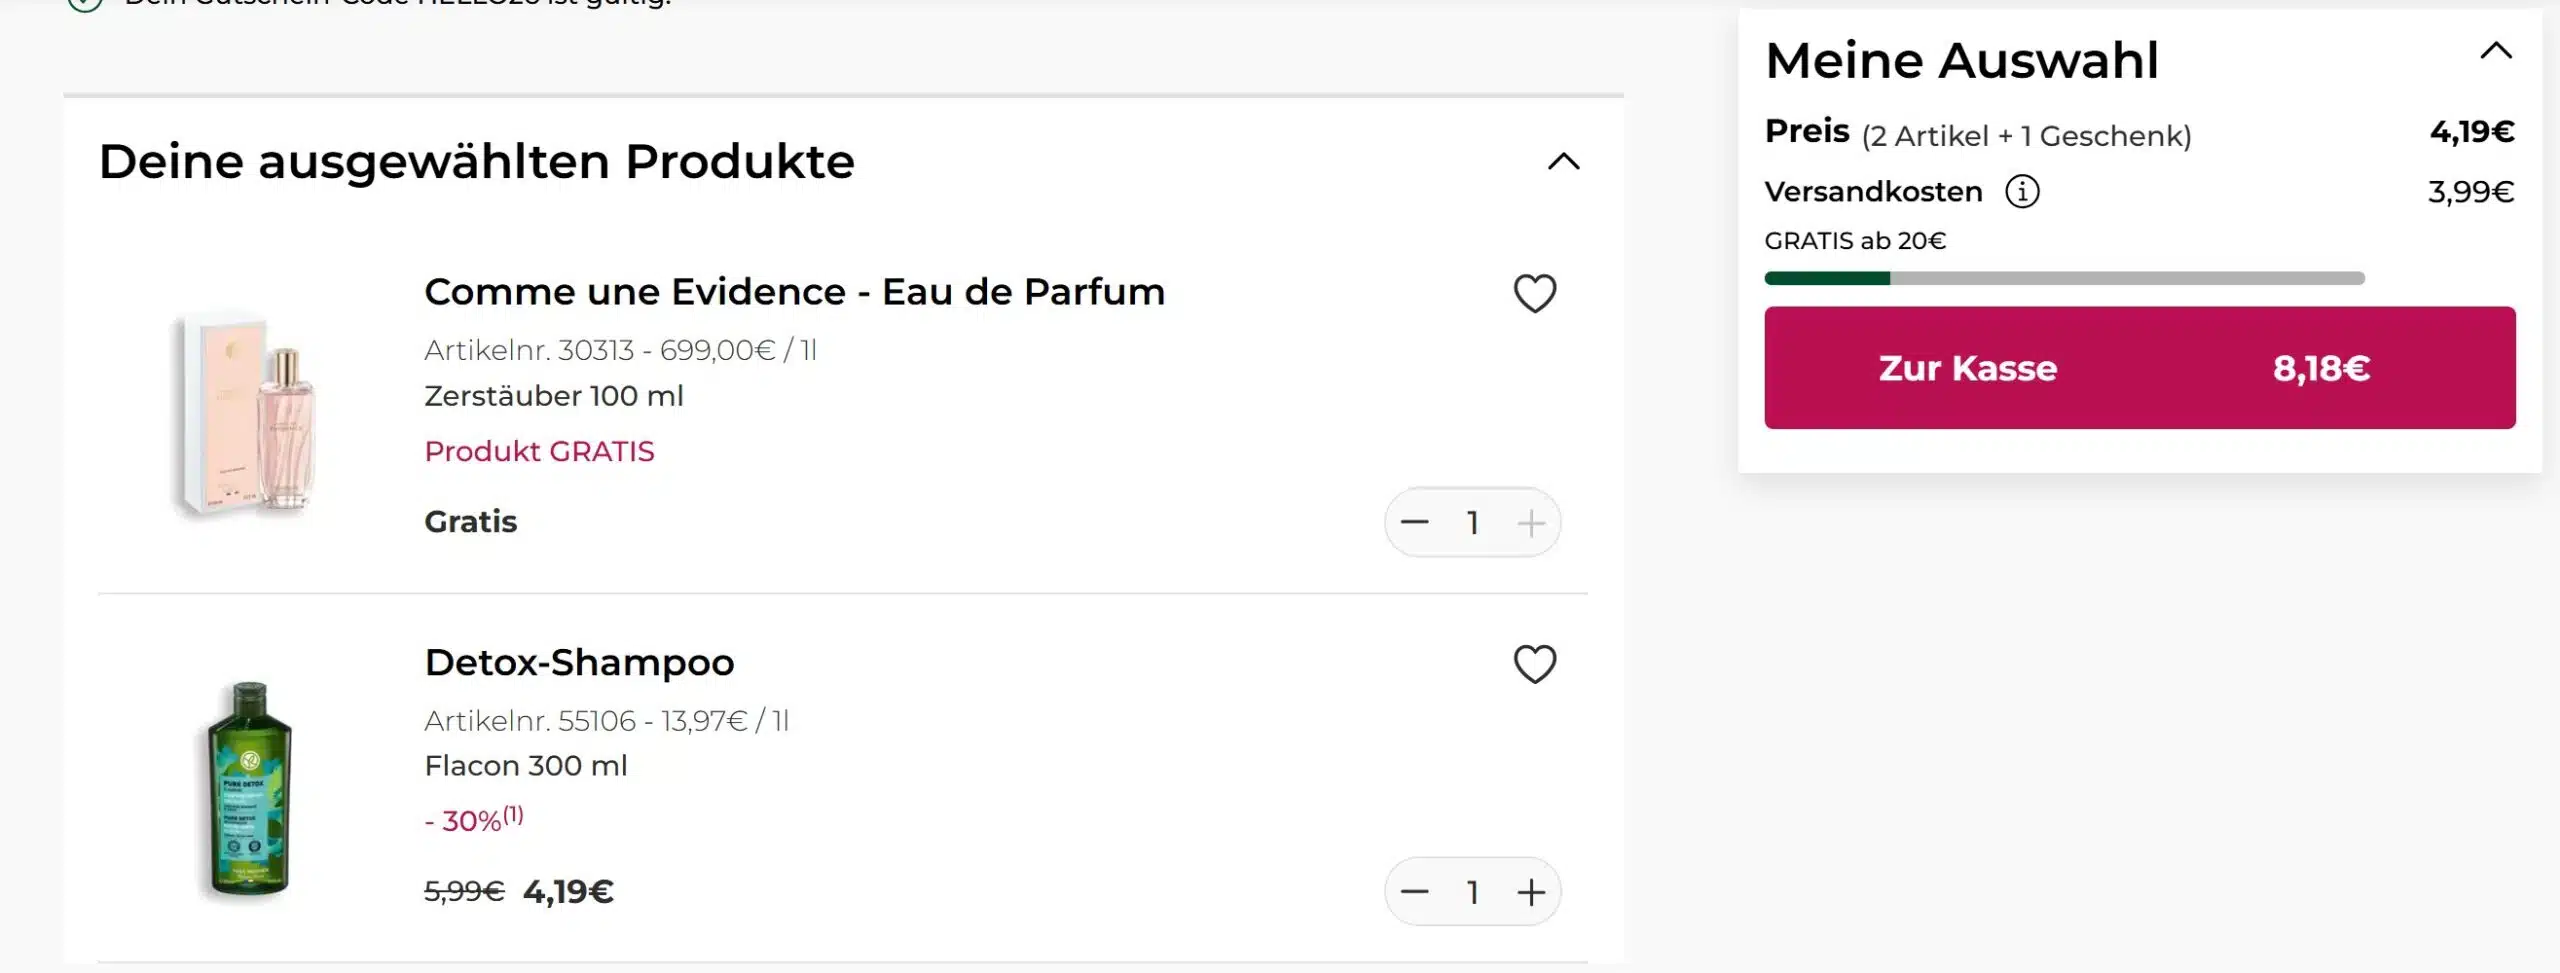Click the Detox-Shampoo quantity number field
Image resolution: width=2560 pixels, height=973 pixels.
click(x=1472, y=892)
